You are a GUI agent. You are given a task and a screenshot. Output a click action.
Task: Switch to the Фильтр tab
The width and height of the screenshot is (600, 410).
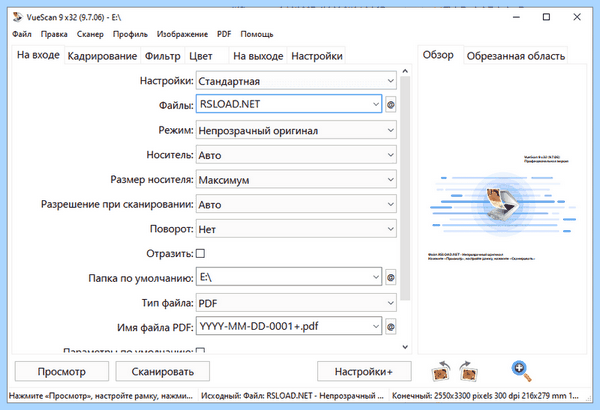click(x=163, y=56)
